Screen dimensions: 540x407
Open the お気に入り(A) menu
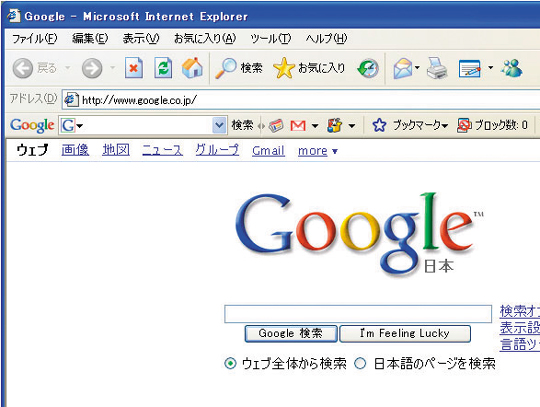pos(205,38)
